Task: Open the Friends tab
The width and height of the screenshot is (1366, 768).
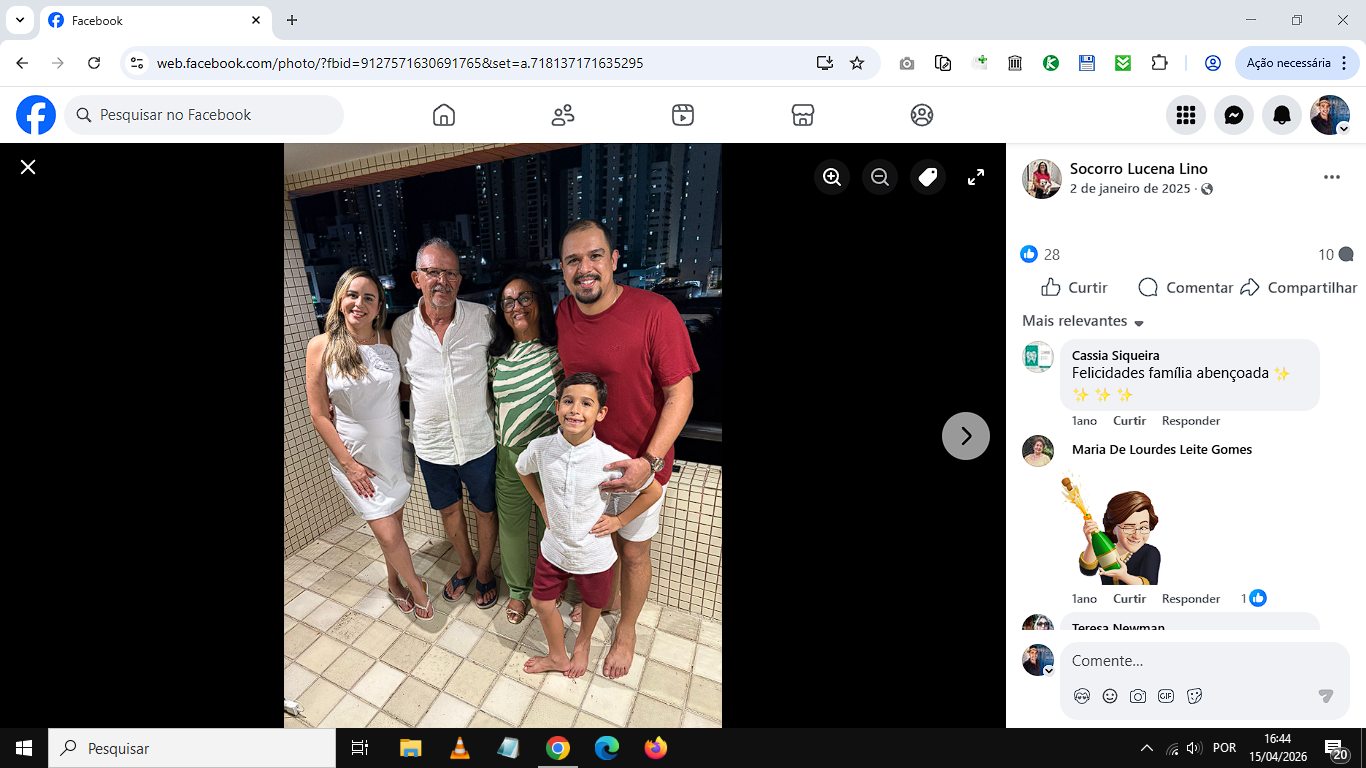Action: (563, 115)
